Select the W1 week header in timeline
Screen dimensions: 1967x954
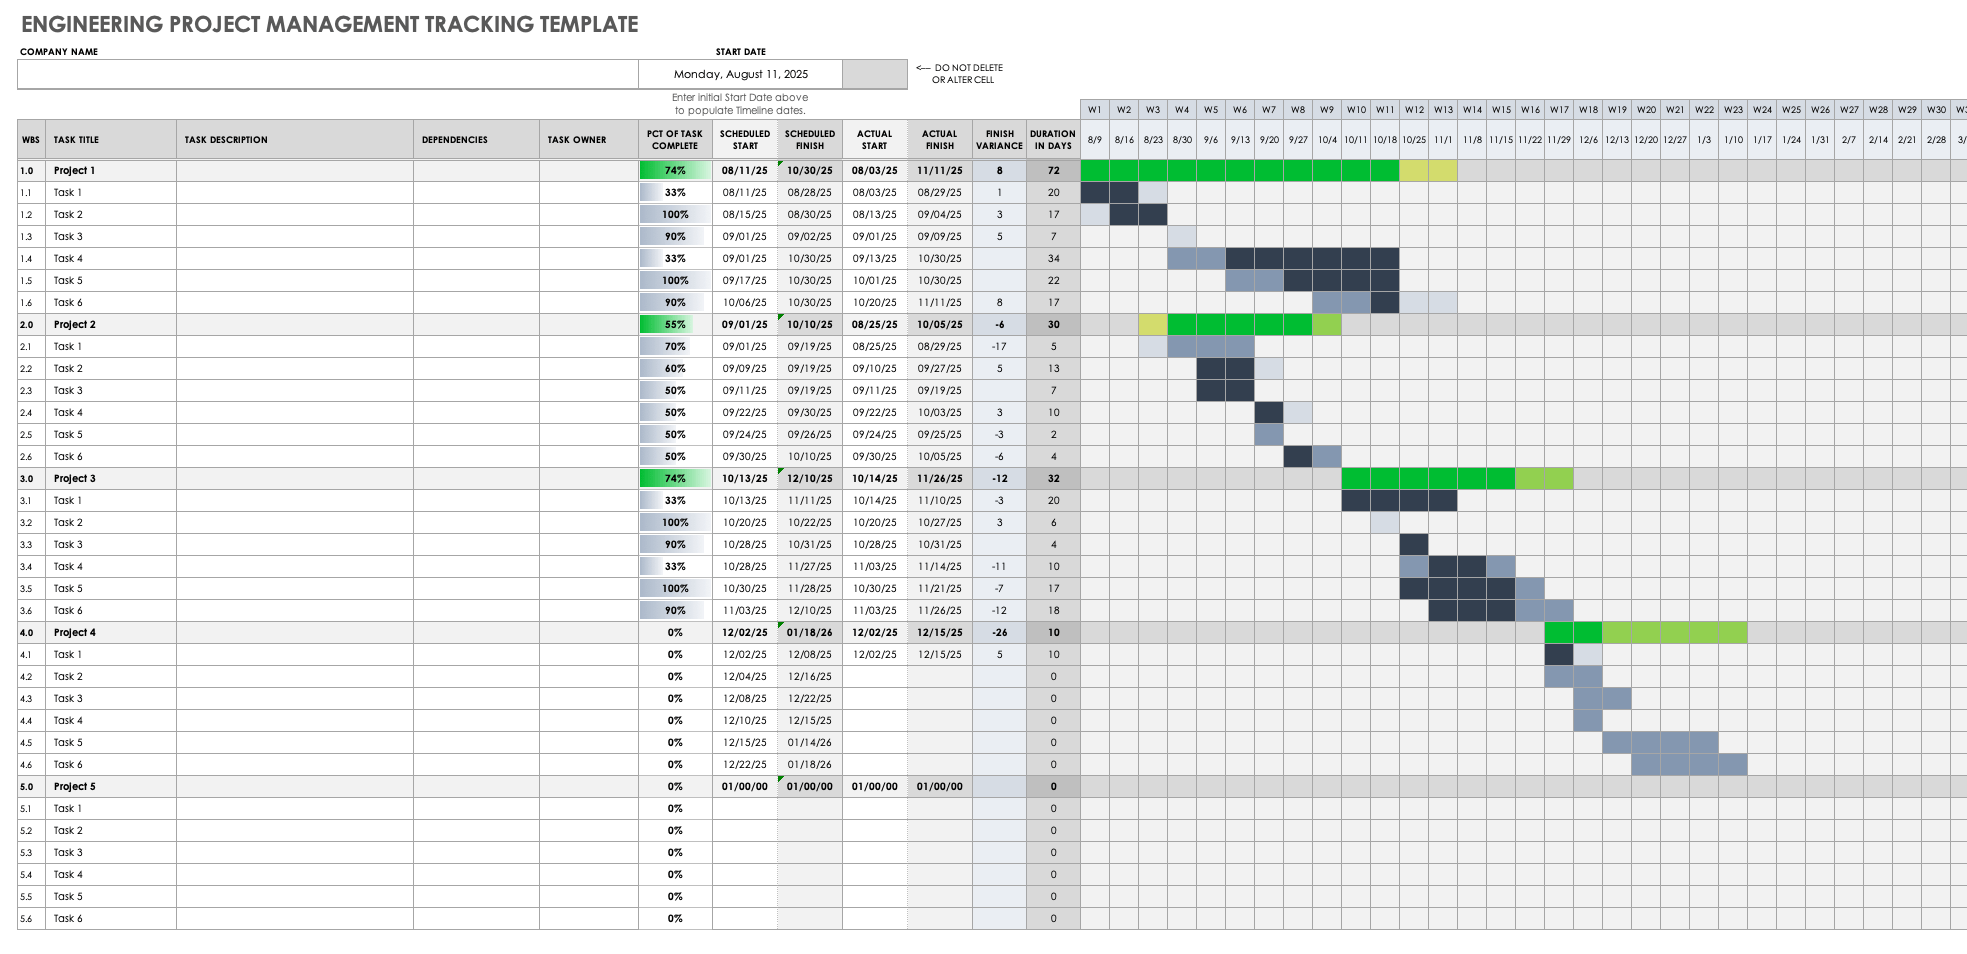tap(1095, 110)
